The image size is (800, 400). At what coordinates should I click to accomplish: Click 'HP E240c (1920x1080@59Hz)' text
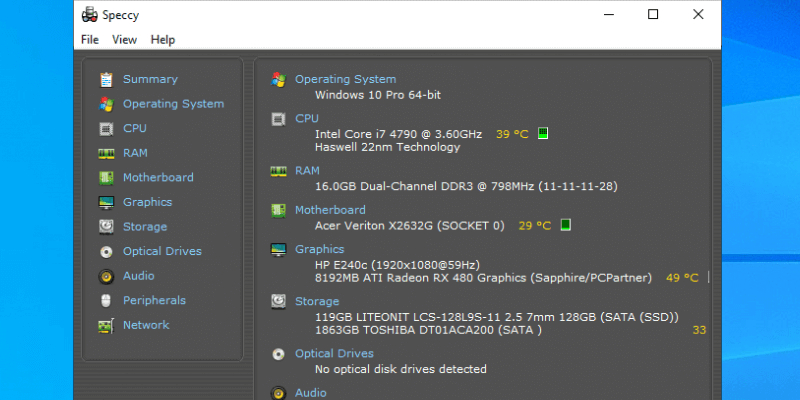tap(397, 265)
